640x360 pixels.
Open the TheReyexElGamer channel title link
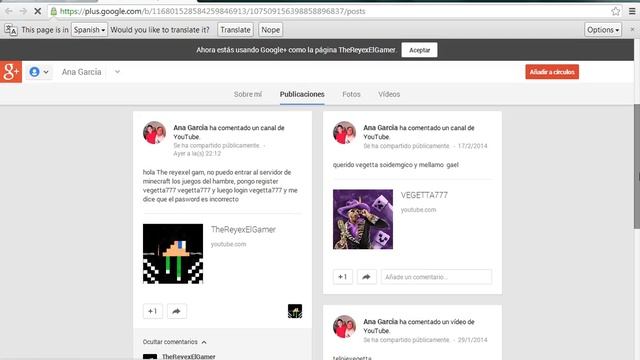coord(243,229)
